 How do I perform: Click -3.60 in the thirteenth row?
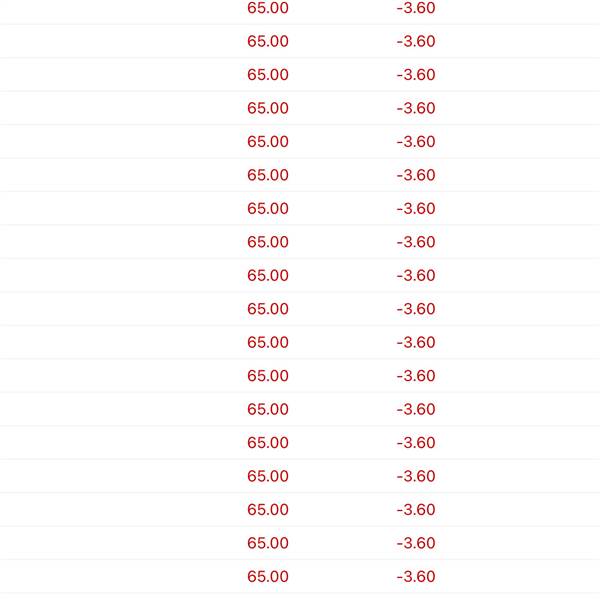416,410
